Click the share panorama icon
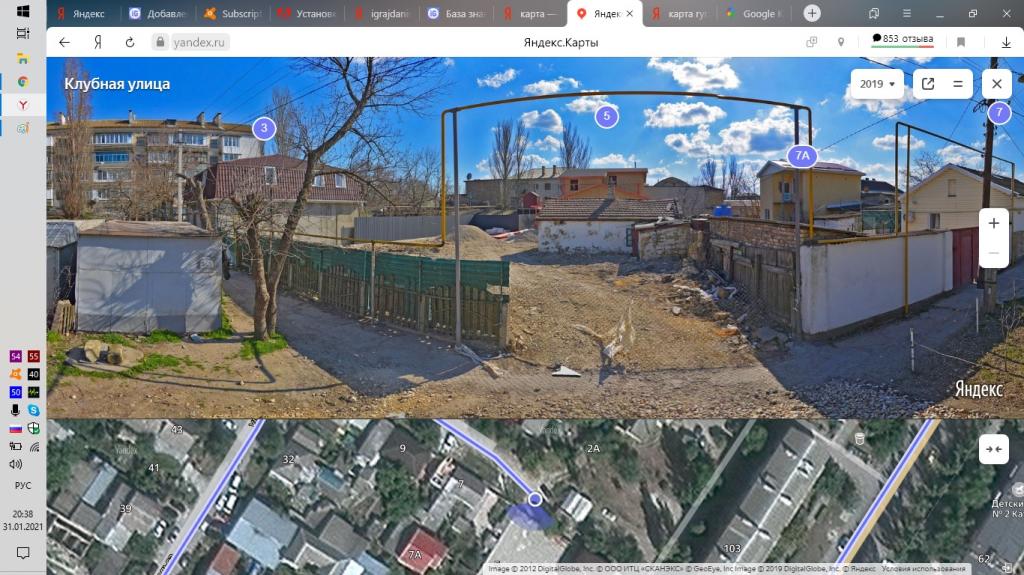The width and height of the screenshot is (1024, 575). tap(928, 84)
